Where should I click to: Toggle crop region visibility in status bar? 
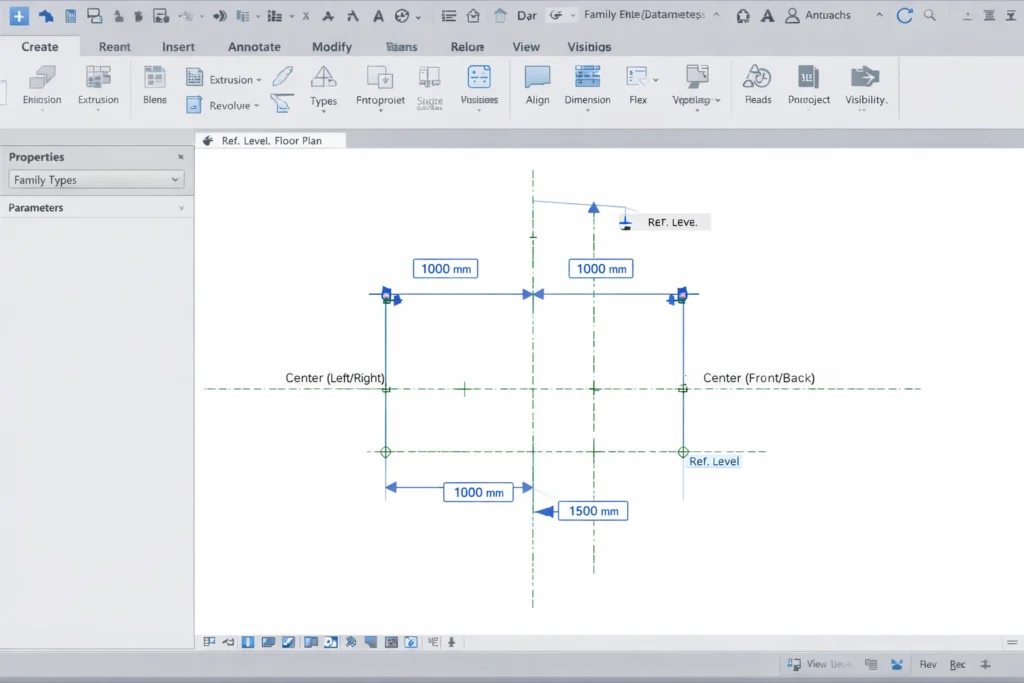tap(392, 642)
